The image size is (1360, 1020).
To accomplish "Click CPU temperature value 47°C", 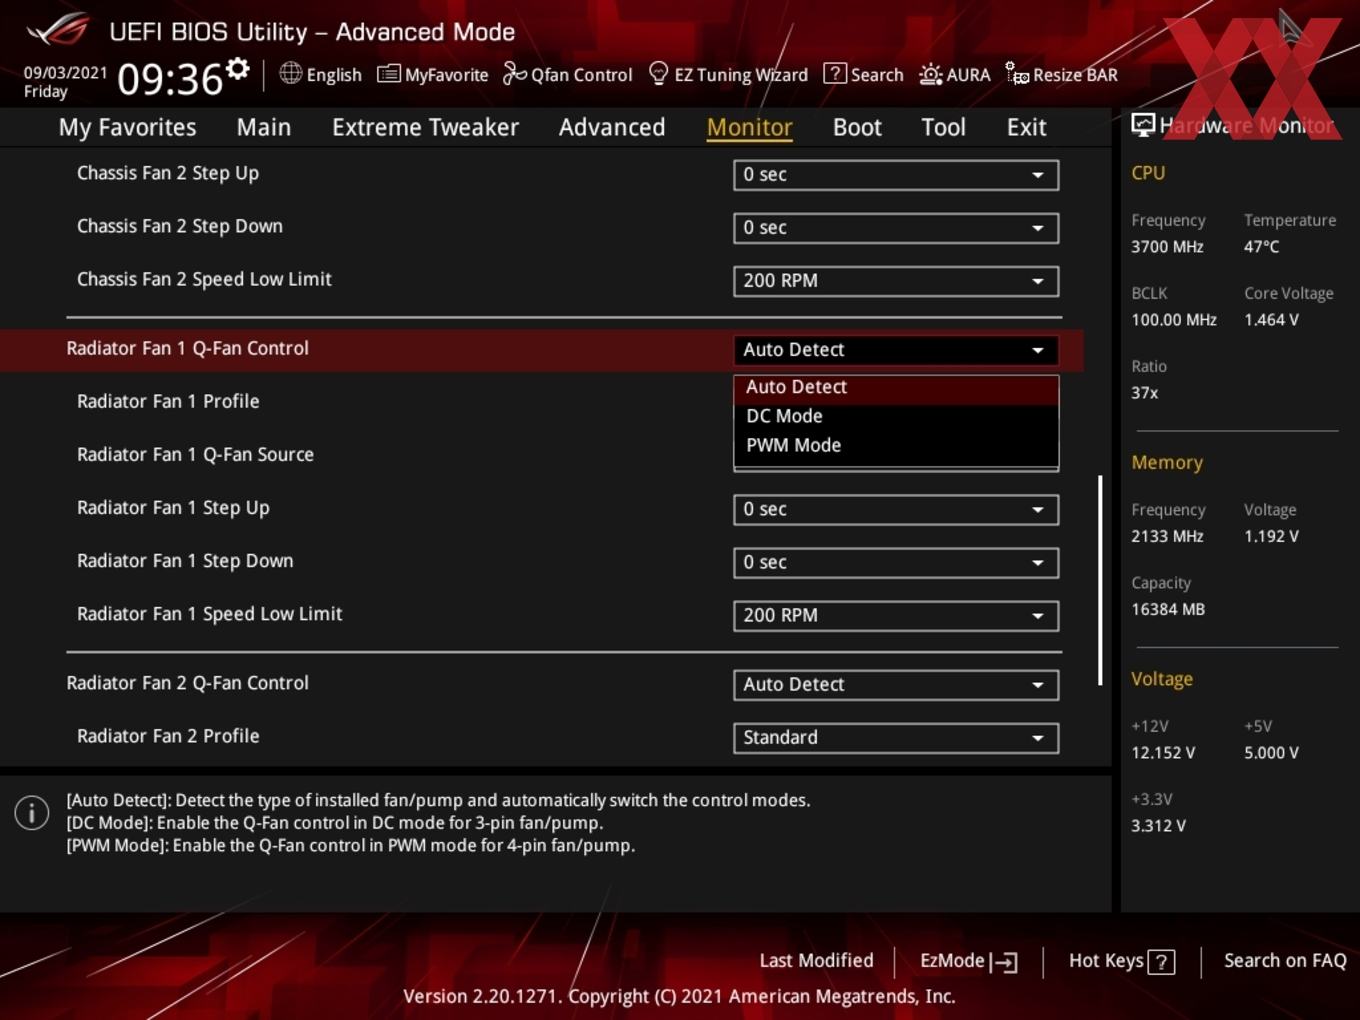I will coord(1261,246).
